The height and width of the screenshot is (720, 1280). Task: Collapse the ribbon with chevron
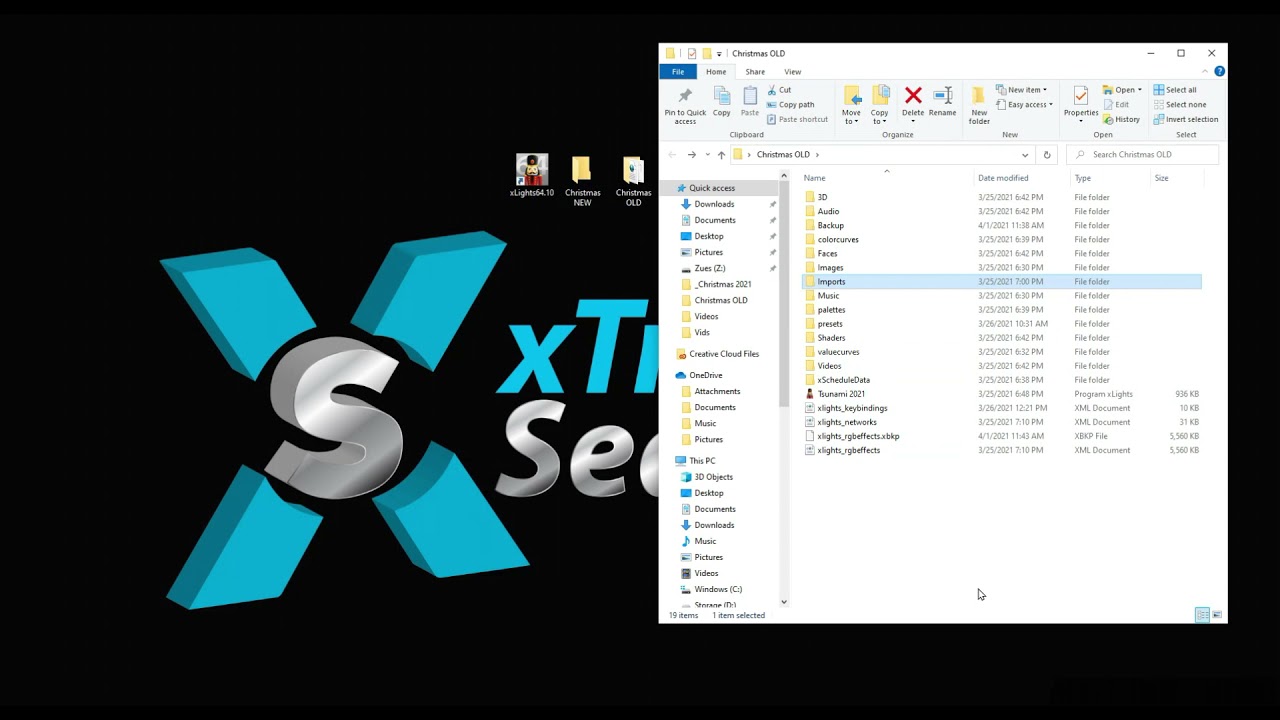[x=1205, y=72]
